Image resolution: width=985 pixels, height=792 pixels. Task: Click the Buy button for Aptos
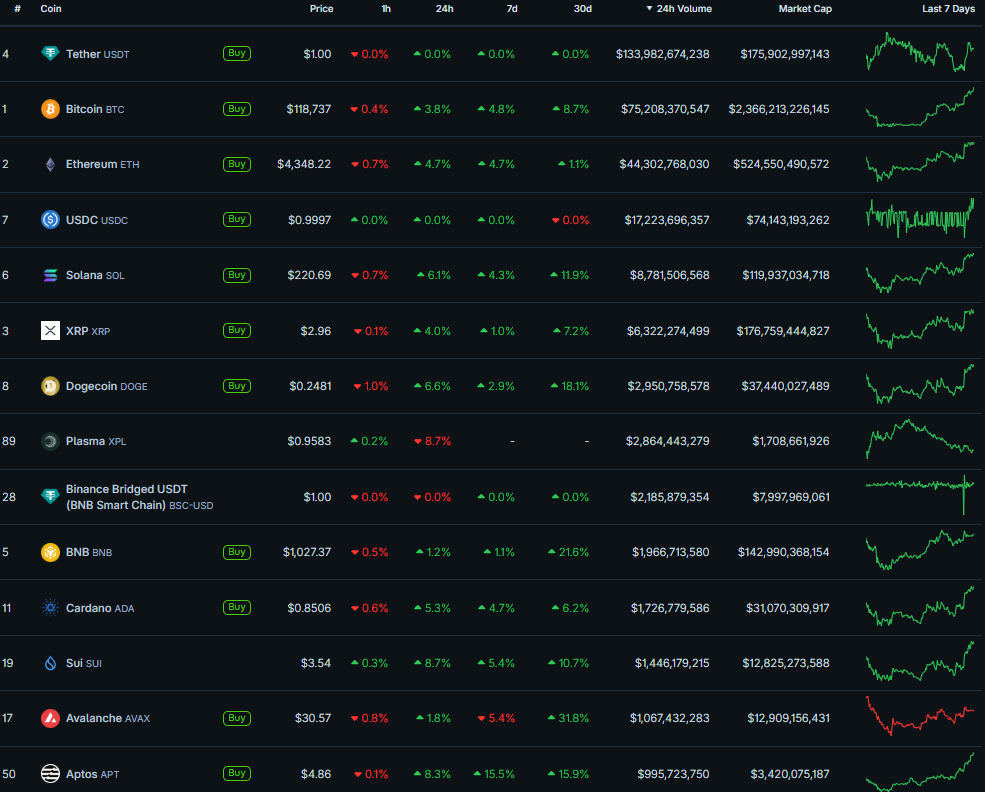(x=237, y=773)
